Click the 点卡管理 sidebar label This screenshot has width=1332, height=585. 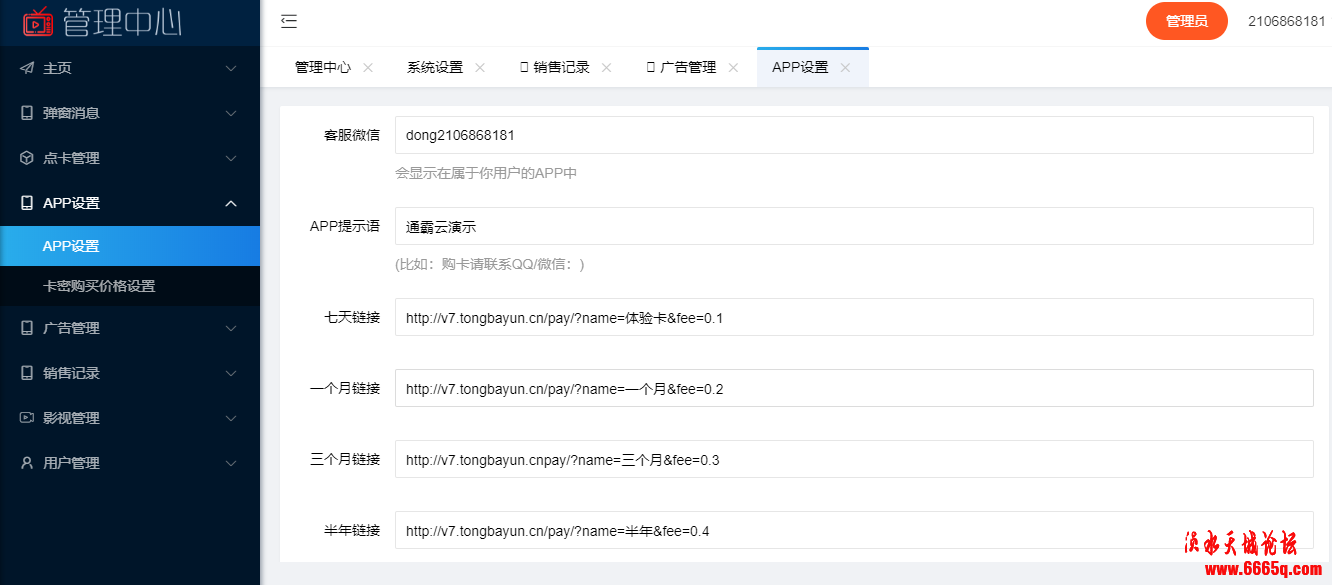71,158
